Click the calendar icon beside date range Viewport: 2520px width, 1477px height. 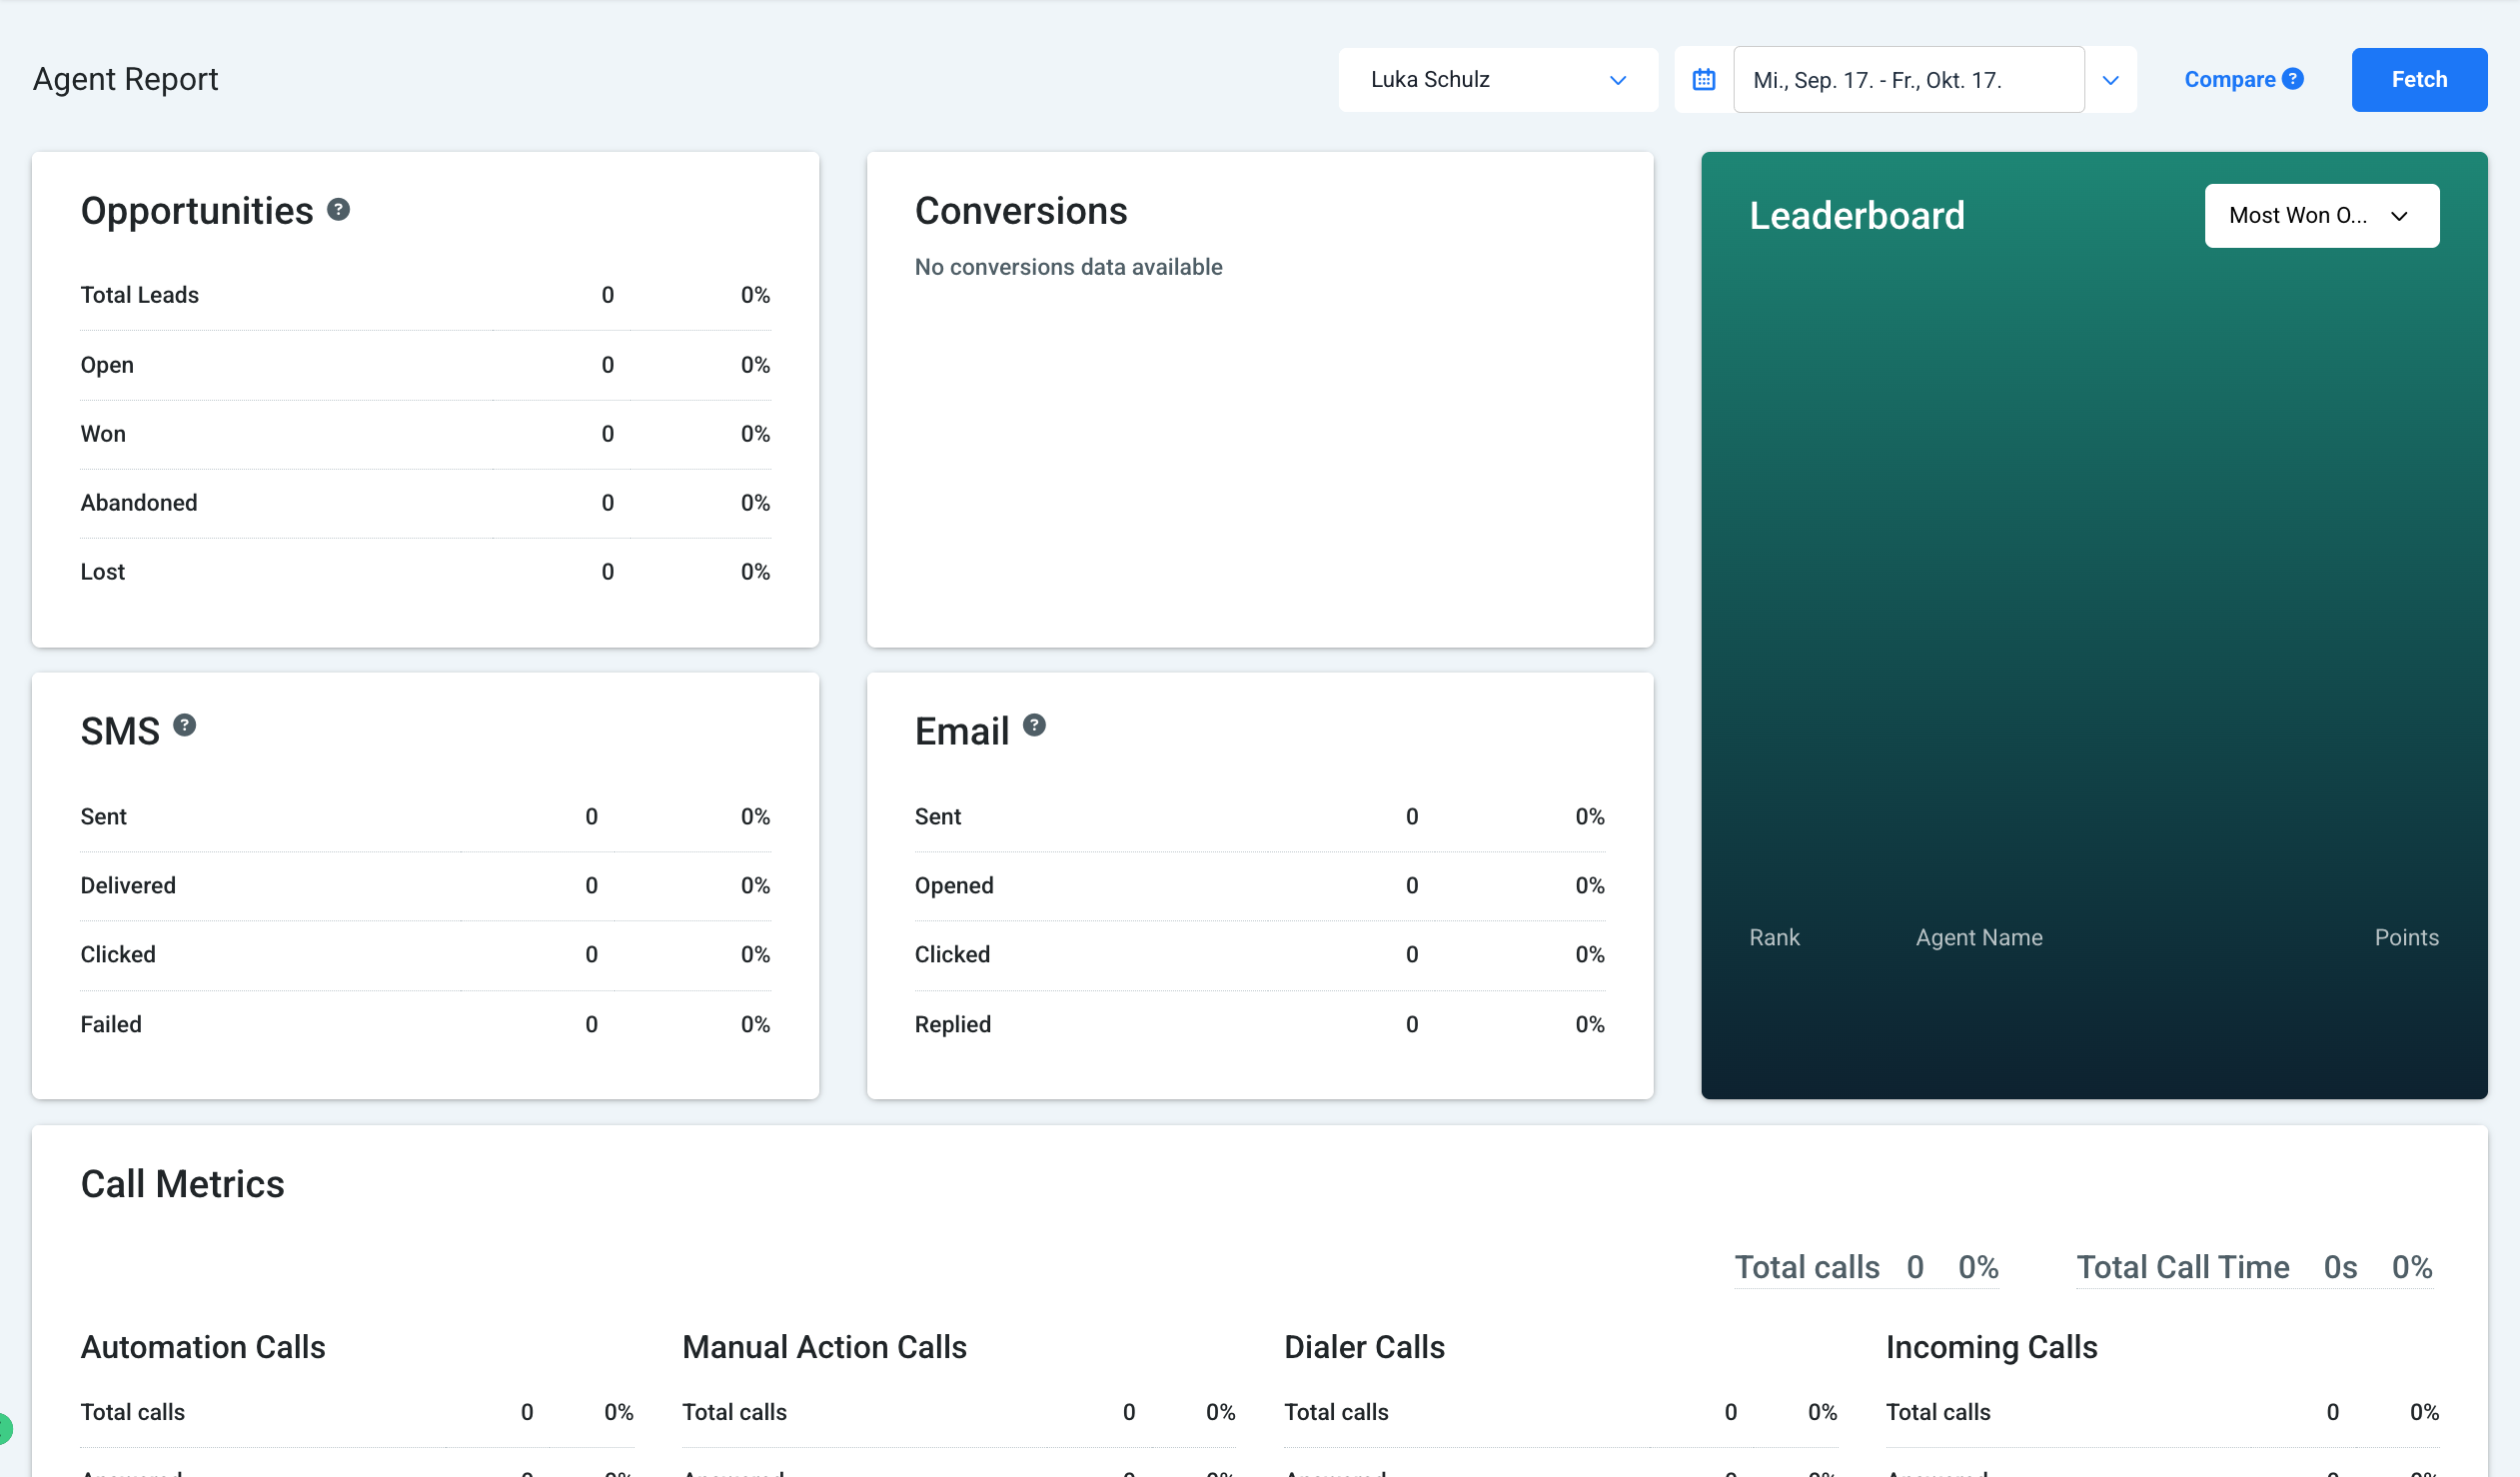(x=1703, y=80)
